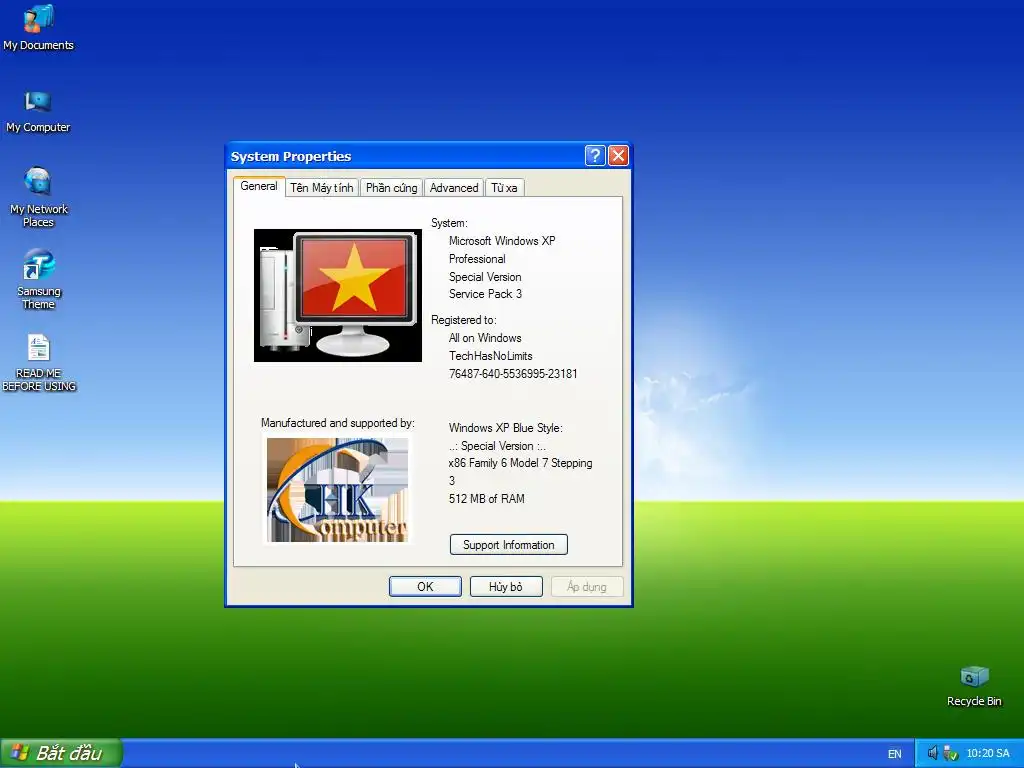This screenshot has height=768, width=1024.
Task: Click the Support Information button
Action: pyautogui.click(x=509, y=545)
